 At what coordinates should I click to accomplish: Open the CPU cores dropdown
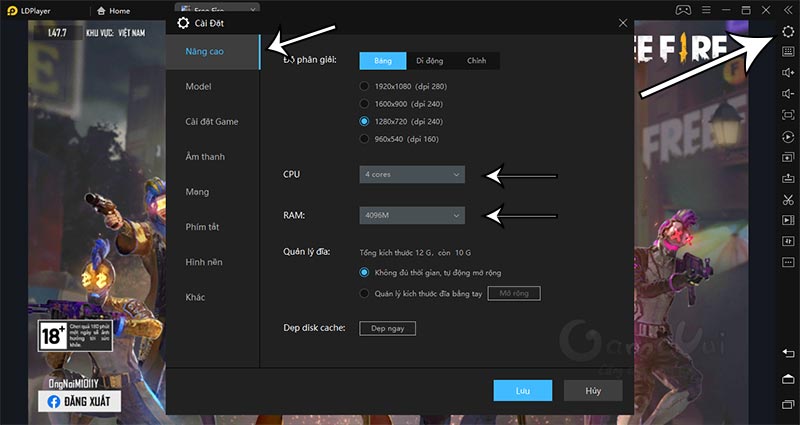tap(412, 174)
